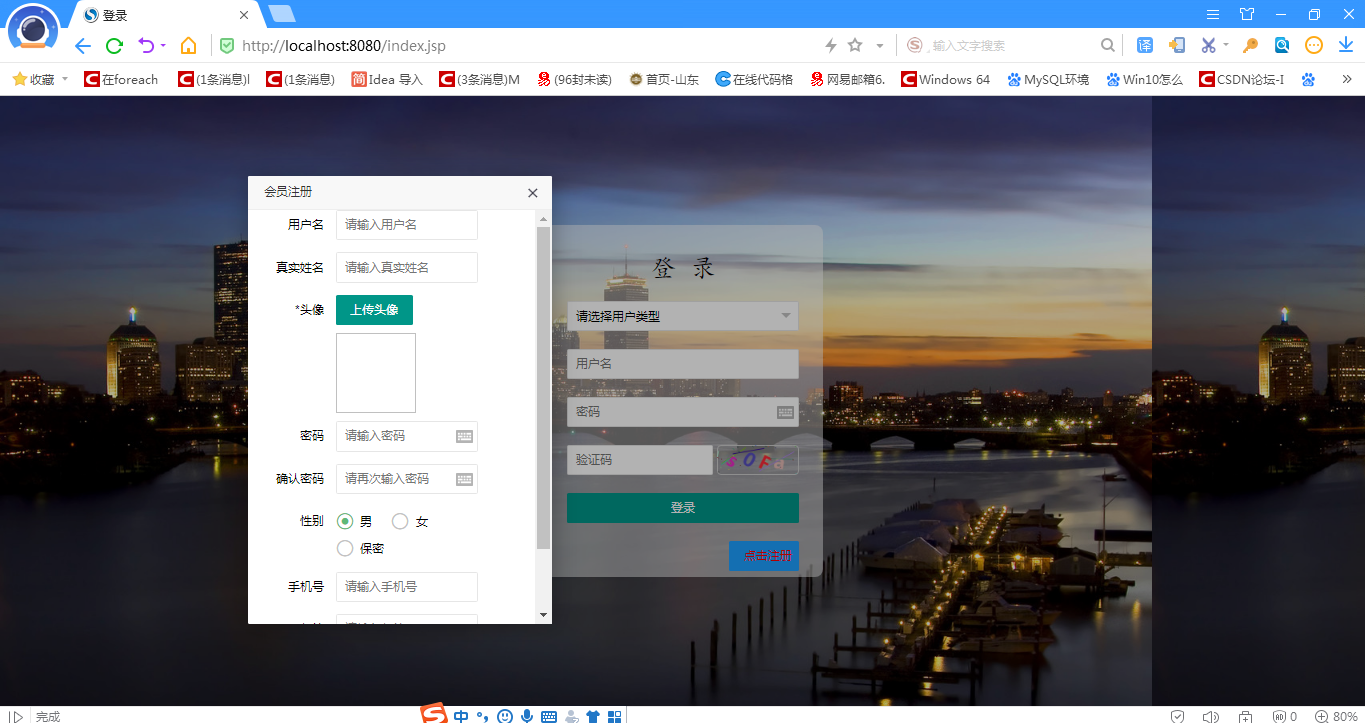Bookmark this page with the star icon
The width and height of the screenshot is (1365, 723).
855,46
